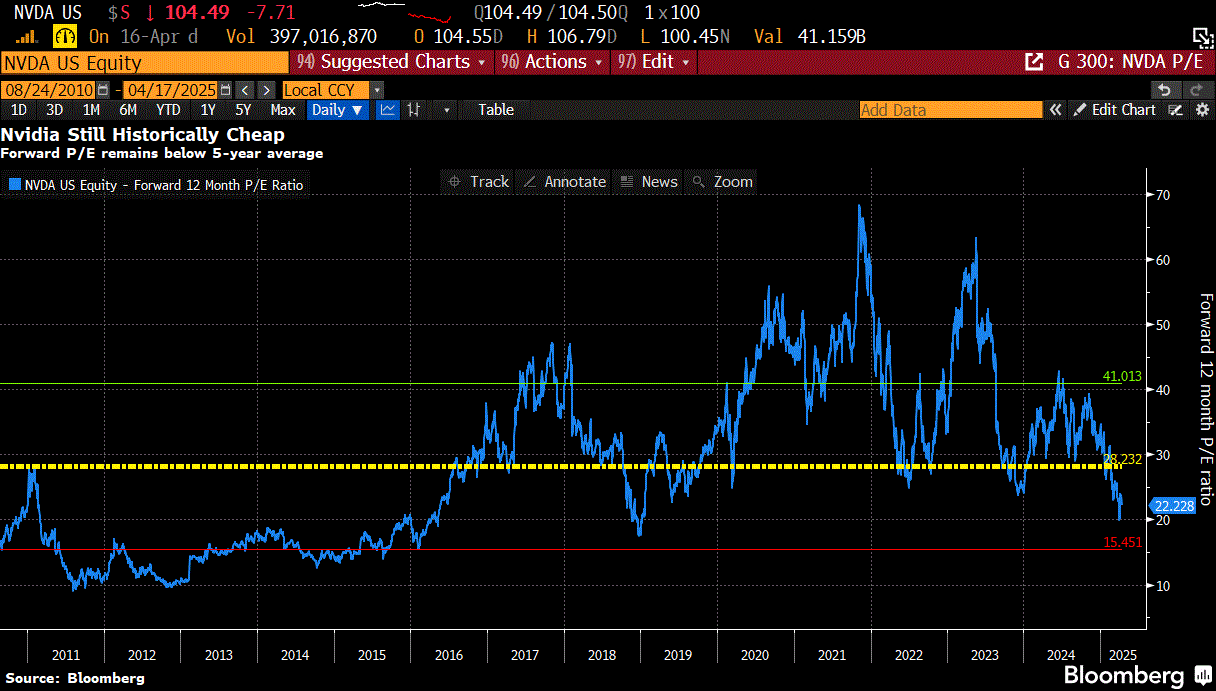The image size is (1216, 691).
Task: Click the 22.228 current value tag
Action: (x=1174, y=506)
